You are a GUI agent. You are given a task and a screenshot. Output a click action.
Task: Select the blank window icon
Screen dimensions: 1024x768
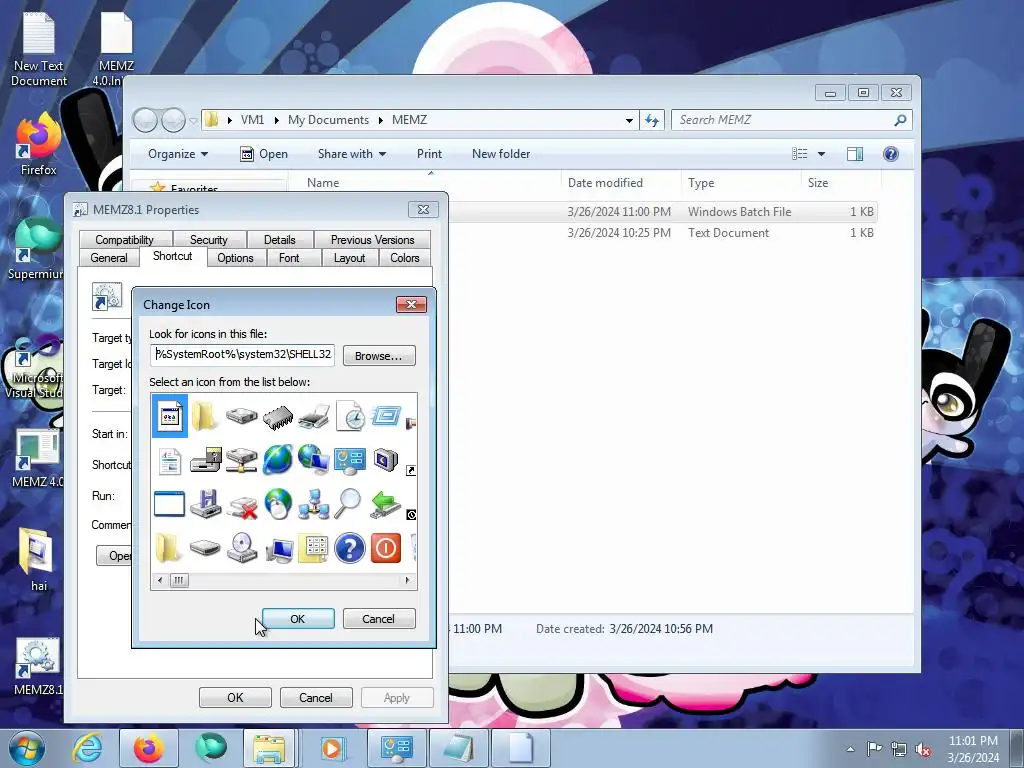pyautogui.click(x=170, y=504)
